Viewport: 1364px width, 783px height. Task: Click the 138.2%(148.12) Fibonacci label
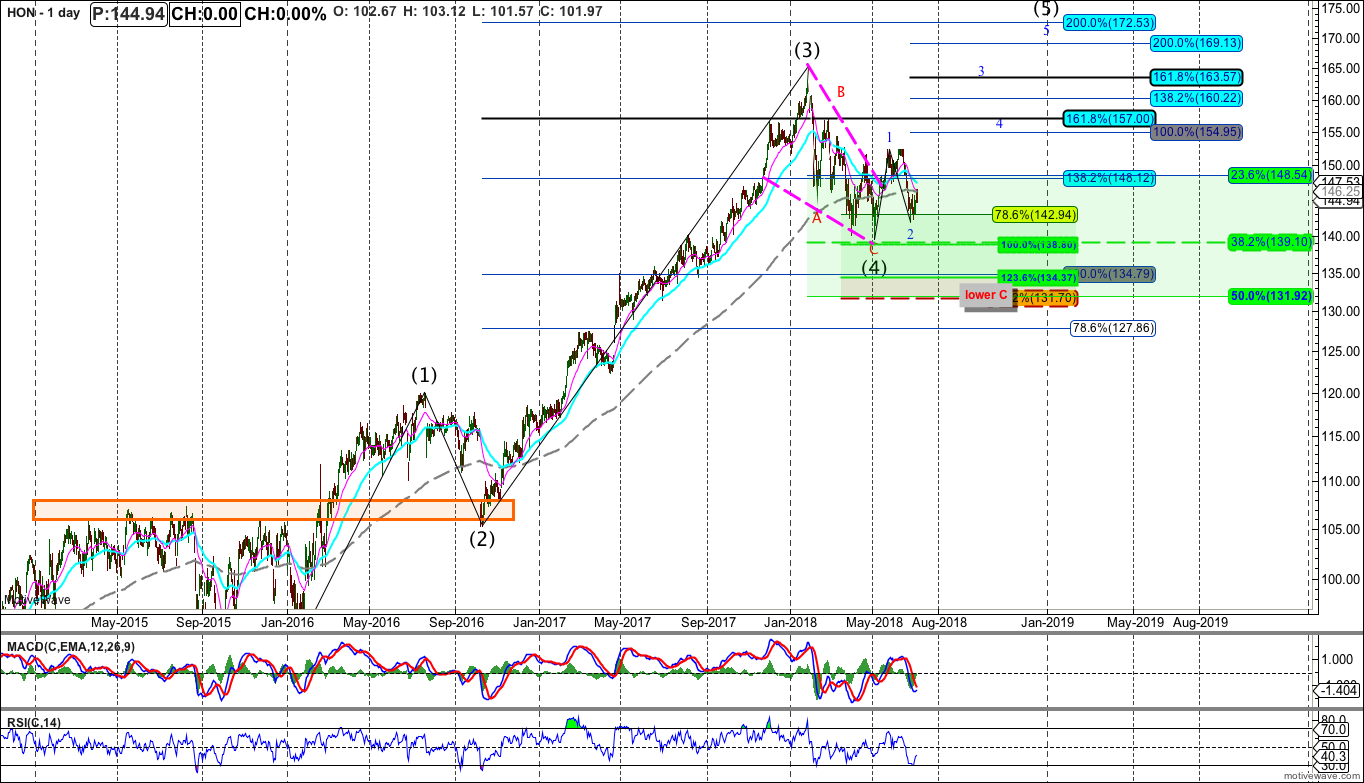[x=1110, y=177]
